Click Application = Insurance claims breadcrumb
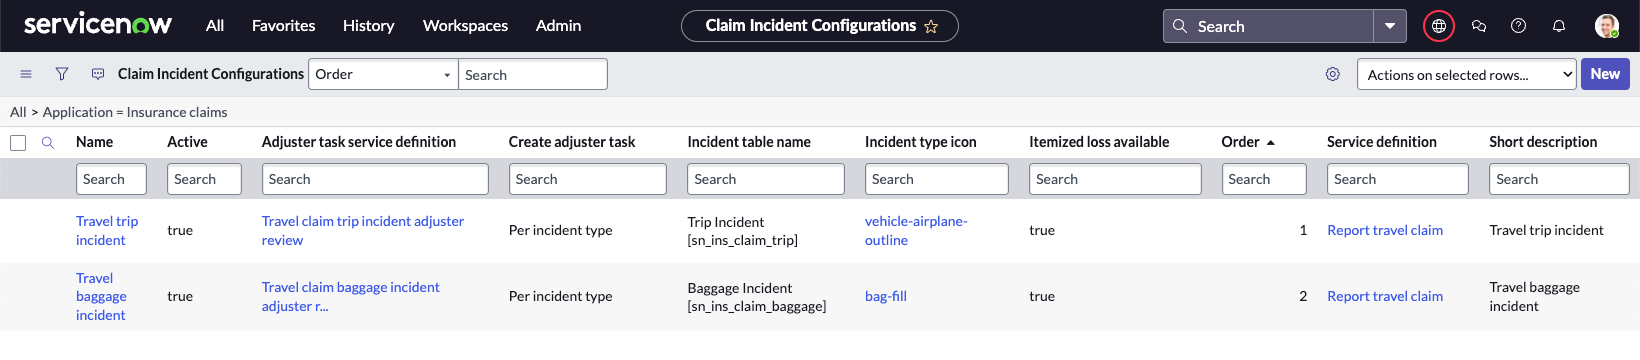 click(x=135, y=112)
